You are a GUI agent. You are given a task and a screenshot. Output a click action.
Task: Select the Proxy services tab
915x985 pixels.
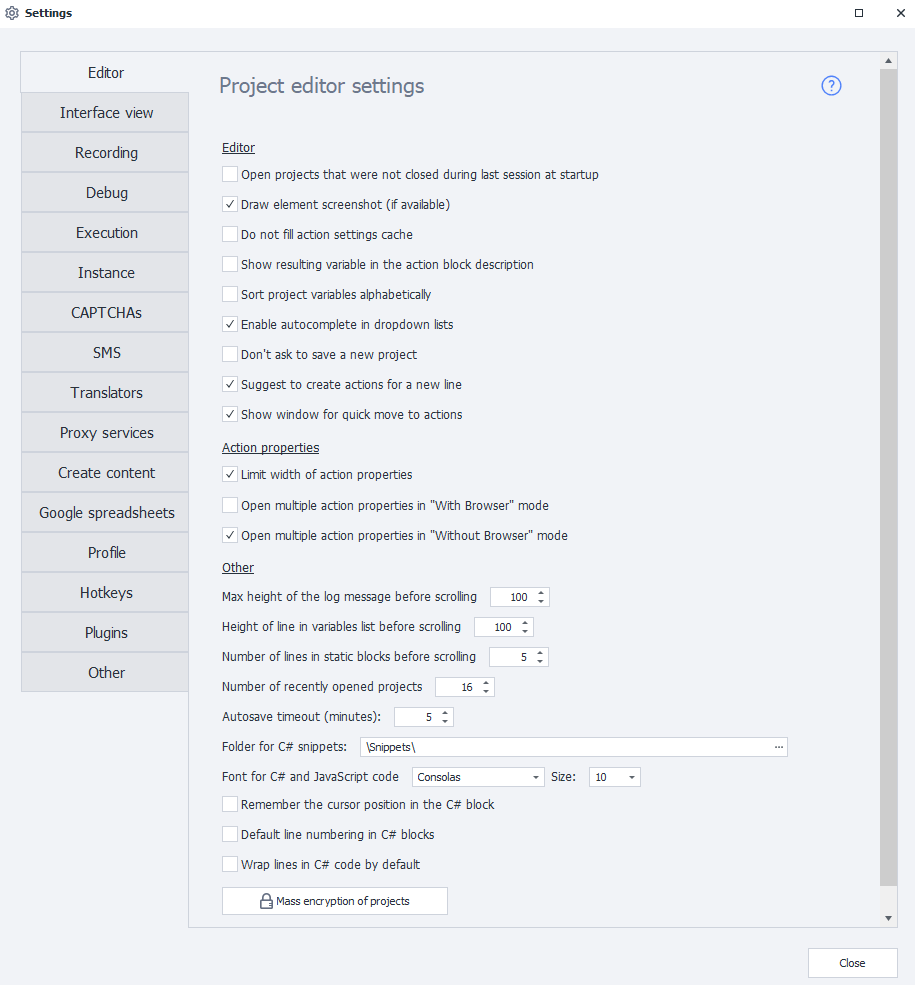[106, 433]
